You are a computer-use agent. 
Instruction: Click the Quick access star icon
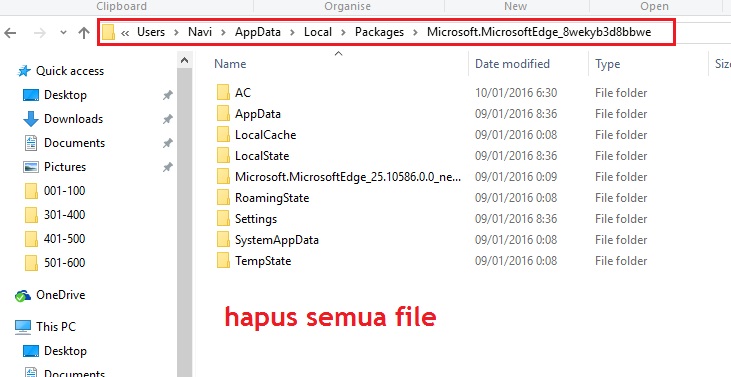(x=24, y=71)
